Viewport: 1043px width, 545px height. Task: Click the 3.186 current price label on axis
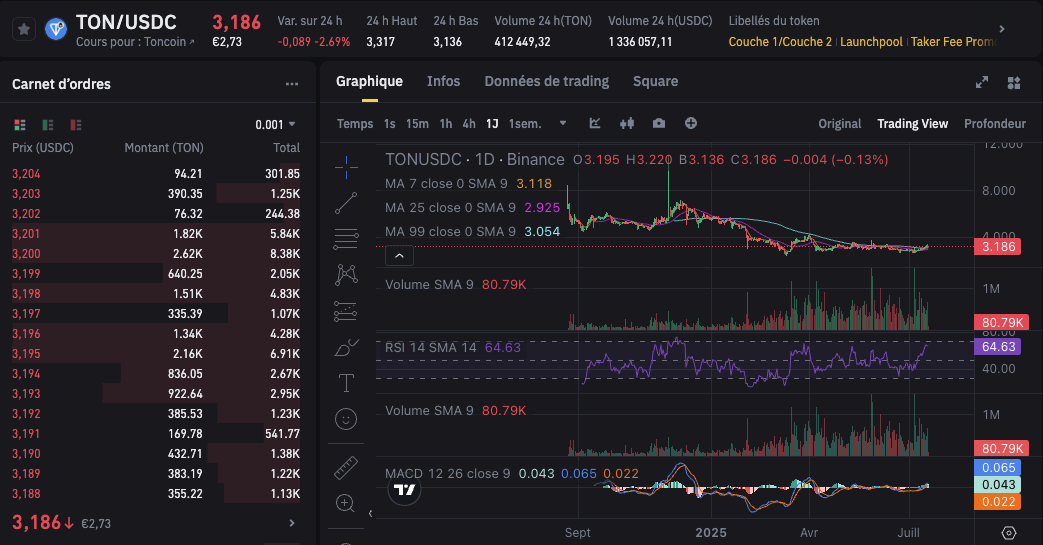(997, 247)
